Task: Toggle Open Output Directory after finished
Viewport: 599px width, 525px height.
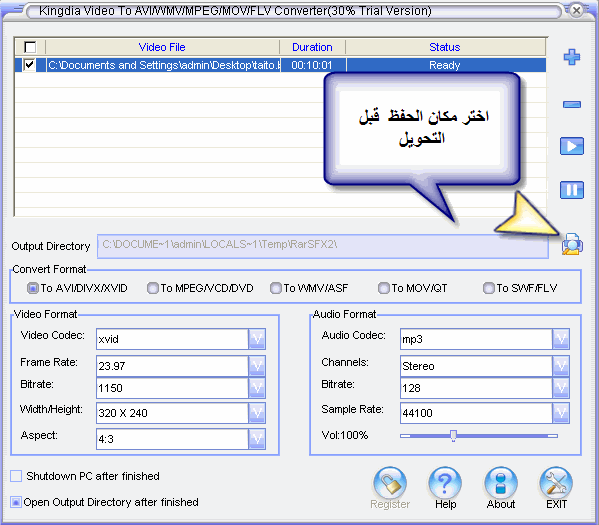Action: [16, 502]
